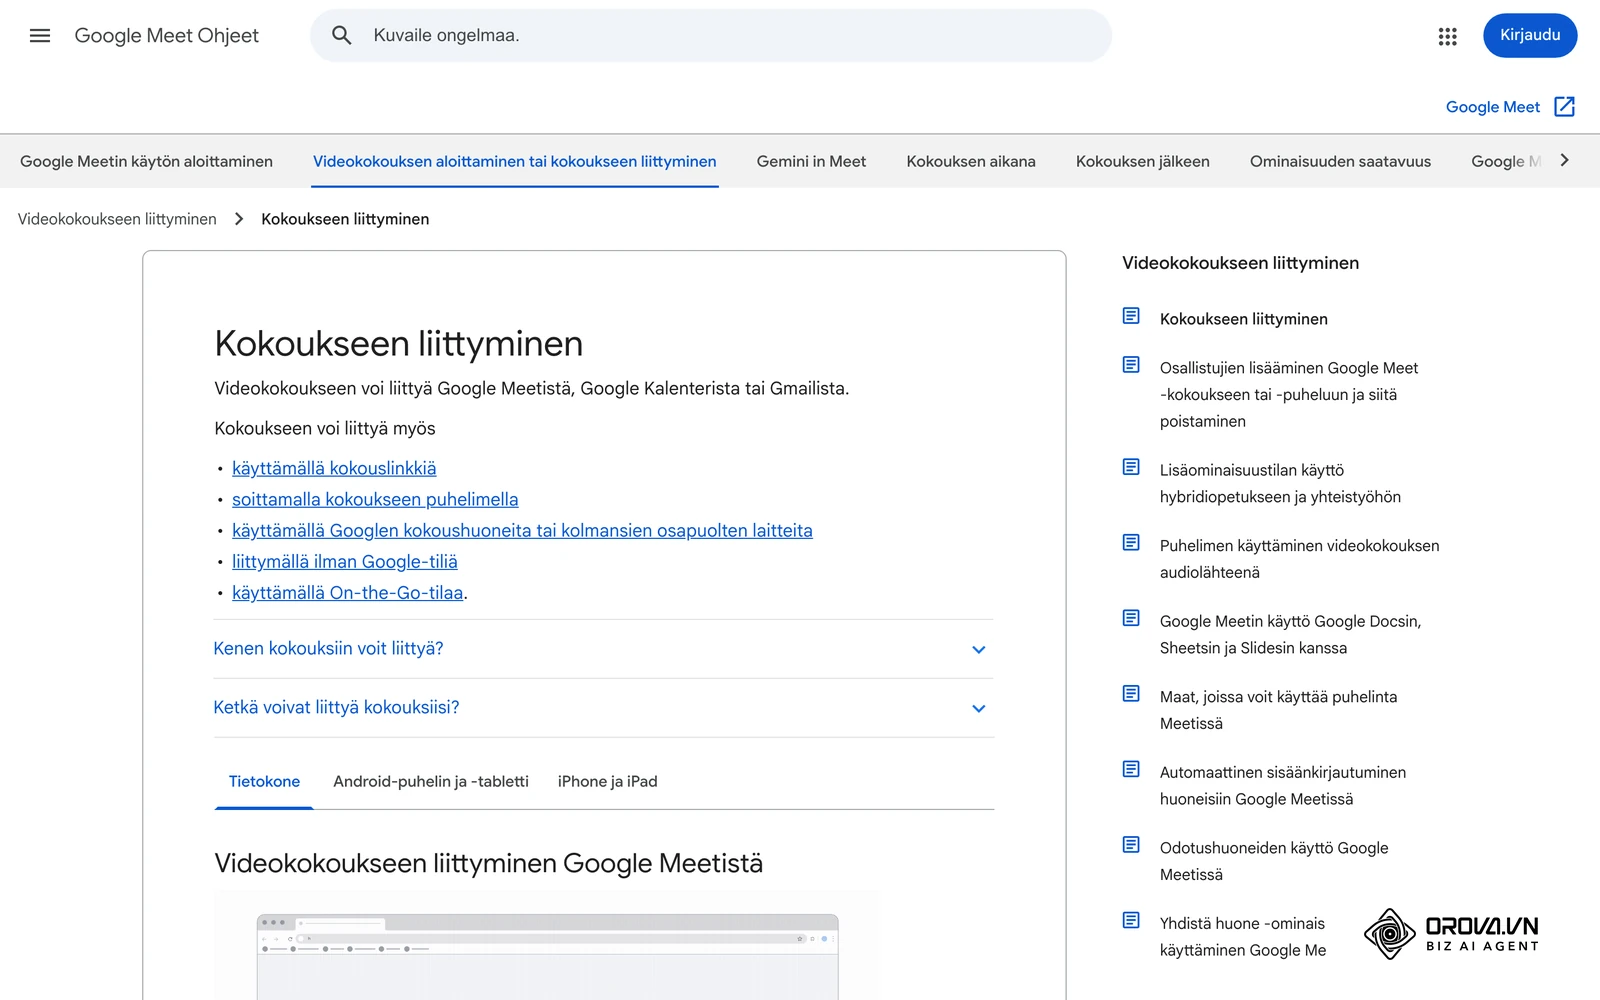Switch to iPhone ja iPad tab
This screenshot has width=1600, height=1000.
[x=608, y=782]
